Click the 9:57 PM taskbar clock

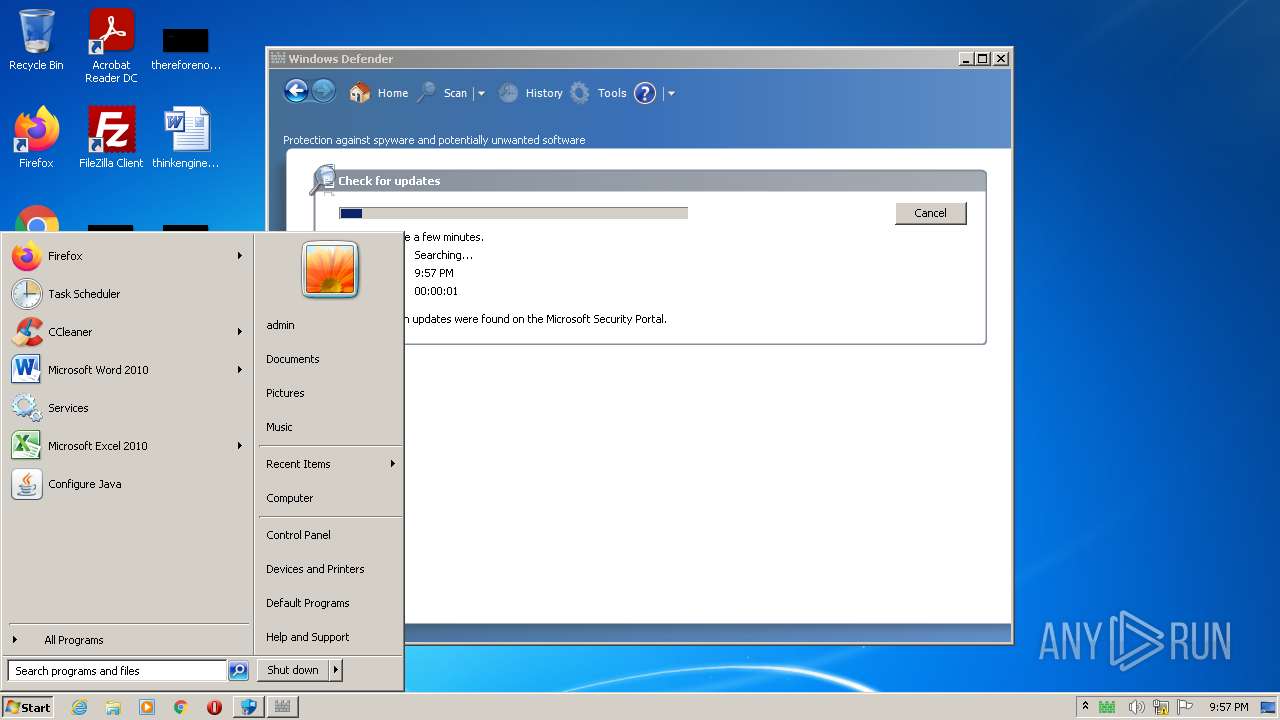coord(1228,707)
